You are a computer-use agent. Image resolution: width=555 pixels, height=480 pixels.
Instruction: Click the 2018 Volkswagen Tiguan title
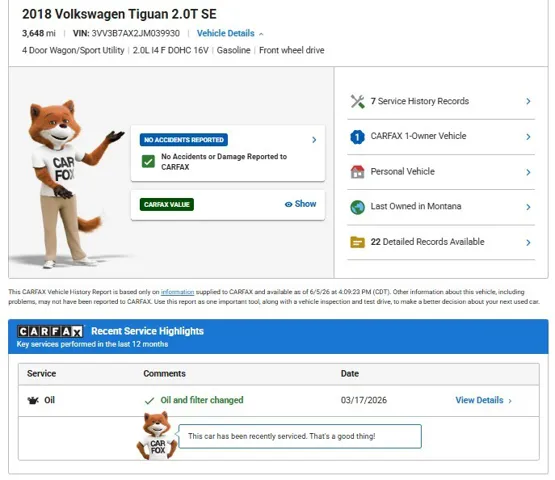click(x=119, y=14)
